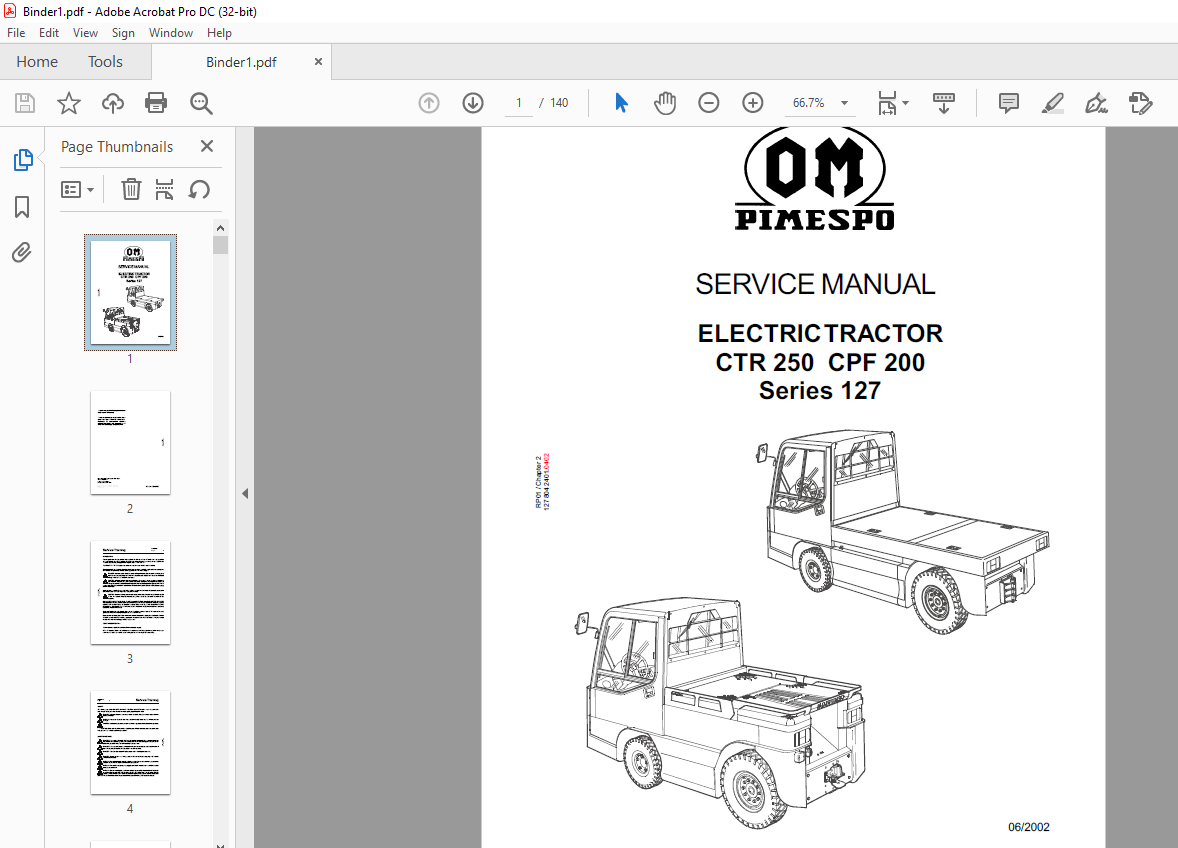Click the Page Thumbnails panel title
Screen dimensions: 1178x848
[x=116, y=147]
